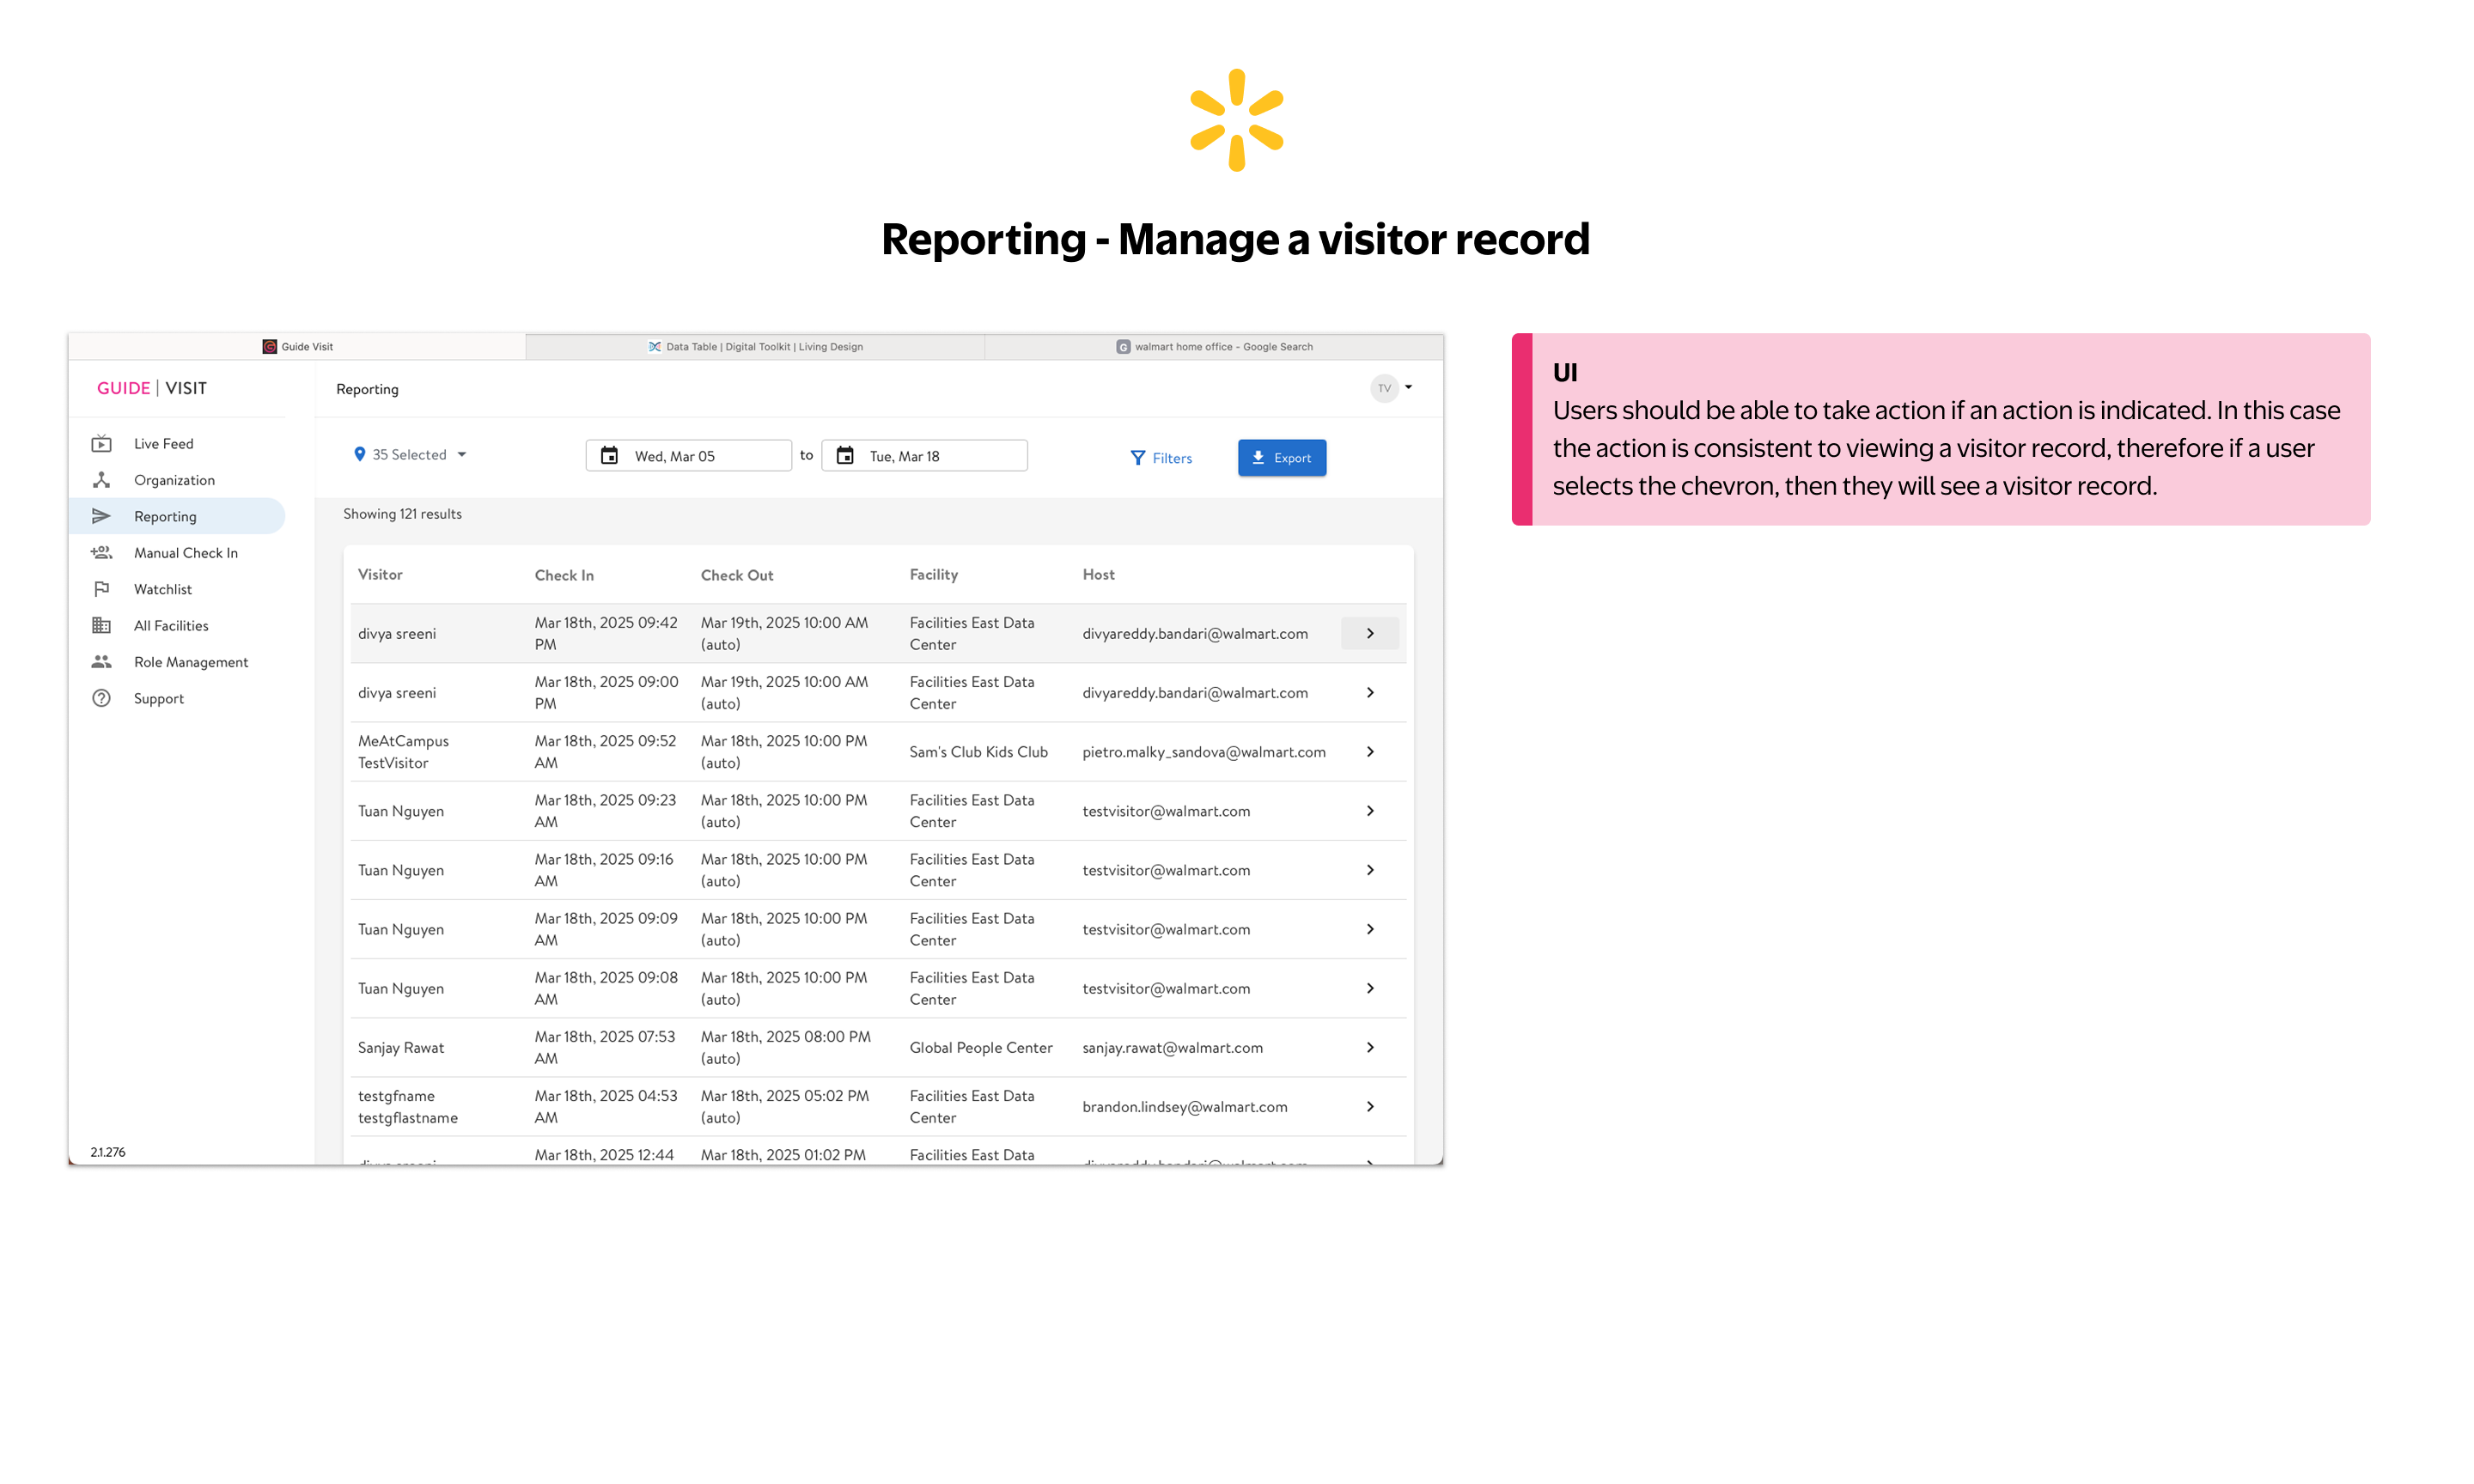Click the end date calendar icon
Screen dimensions: 2474x1484
(x=845, y=456)
